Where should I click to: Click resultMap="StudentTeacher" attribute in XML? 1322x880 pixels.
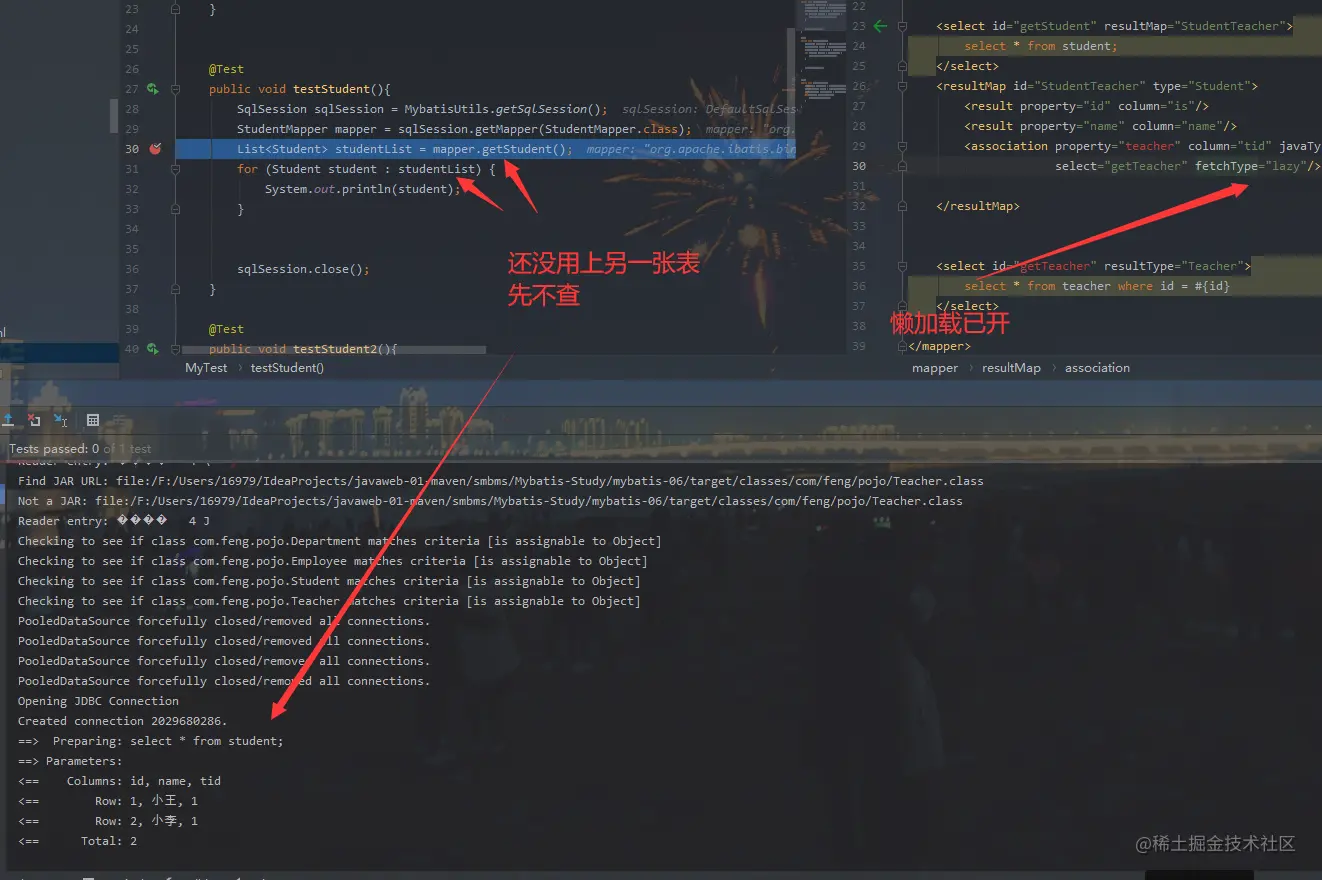coord(1194,26)
